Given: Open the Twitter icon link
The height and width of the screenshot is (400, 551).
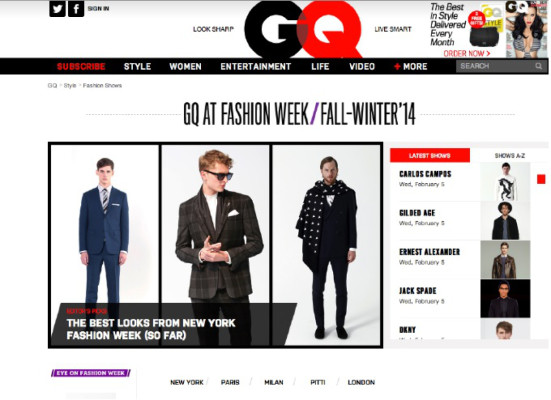Looking at the screenshot, I should coord(57,9).
